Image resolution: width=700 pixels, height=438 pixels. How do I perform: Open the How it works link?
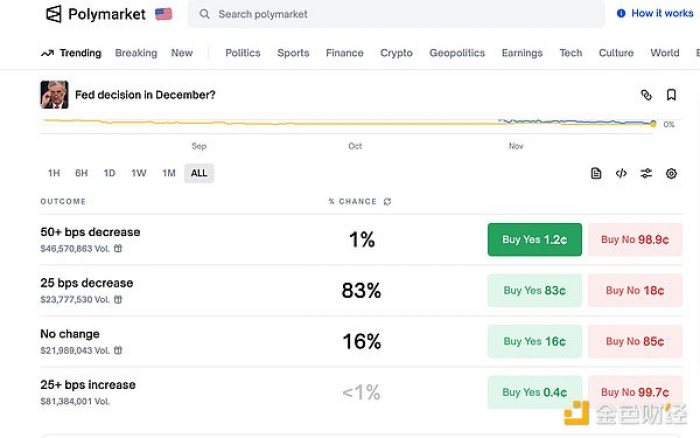coord(655,14)
